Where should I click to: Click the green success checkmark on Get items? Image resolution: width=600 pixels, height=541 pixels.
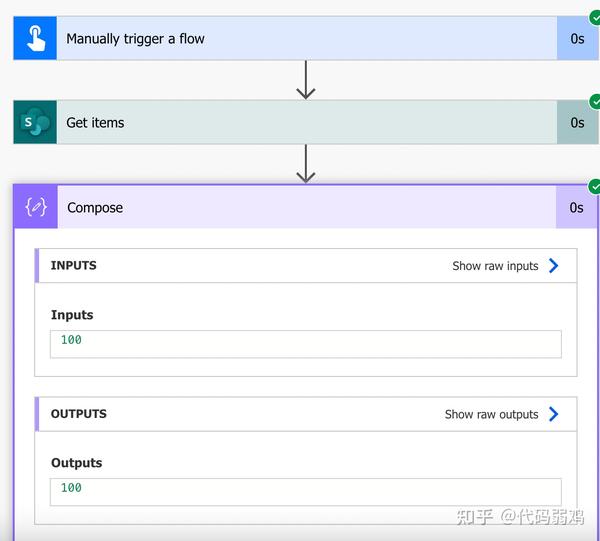pos(594,101)
